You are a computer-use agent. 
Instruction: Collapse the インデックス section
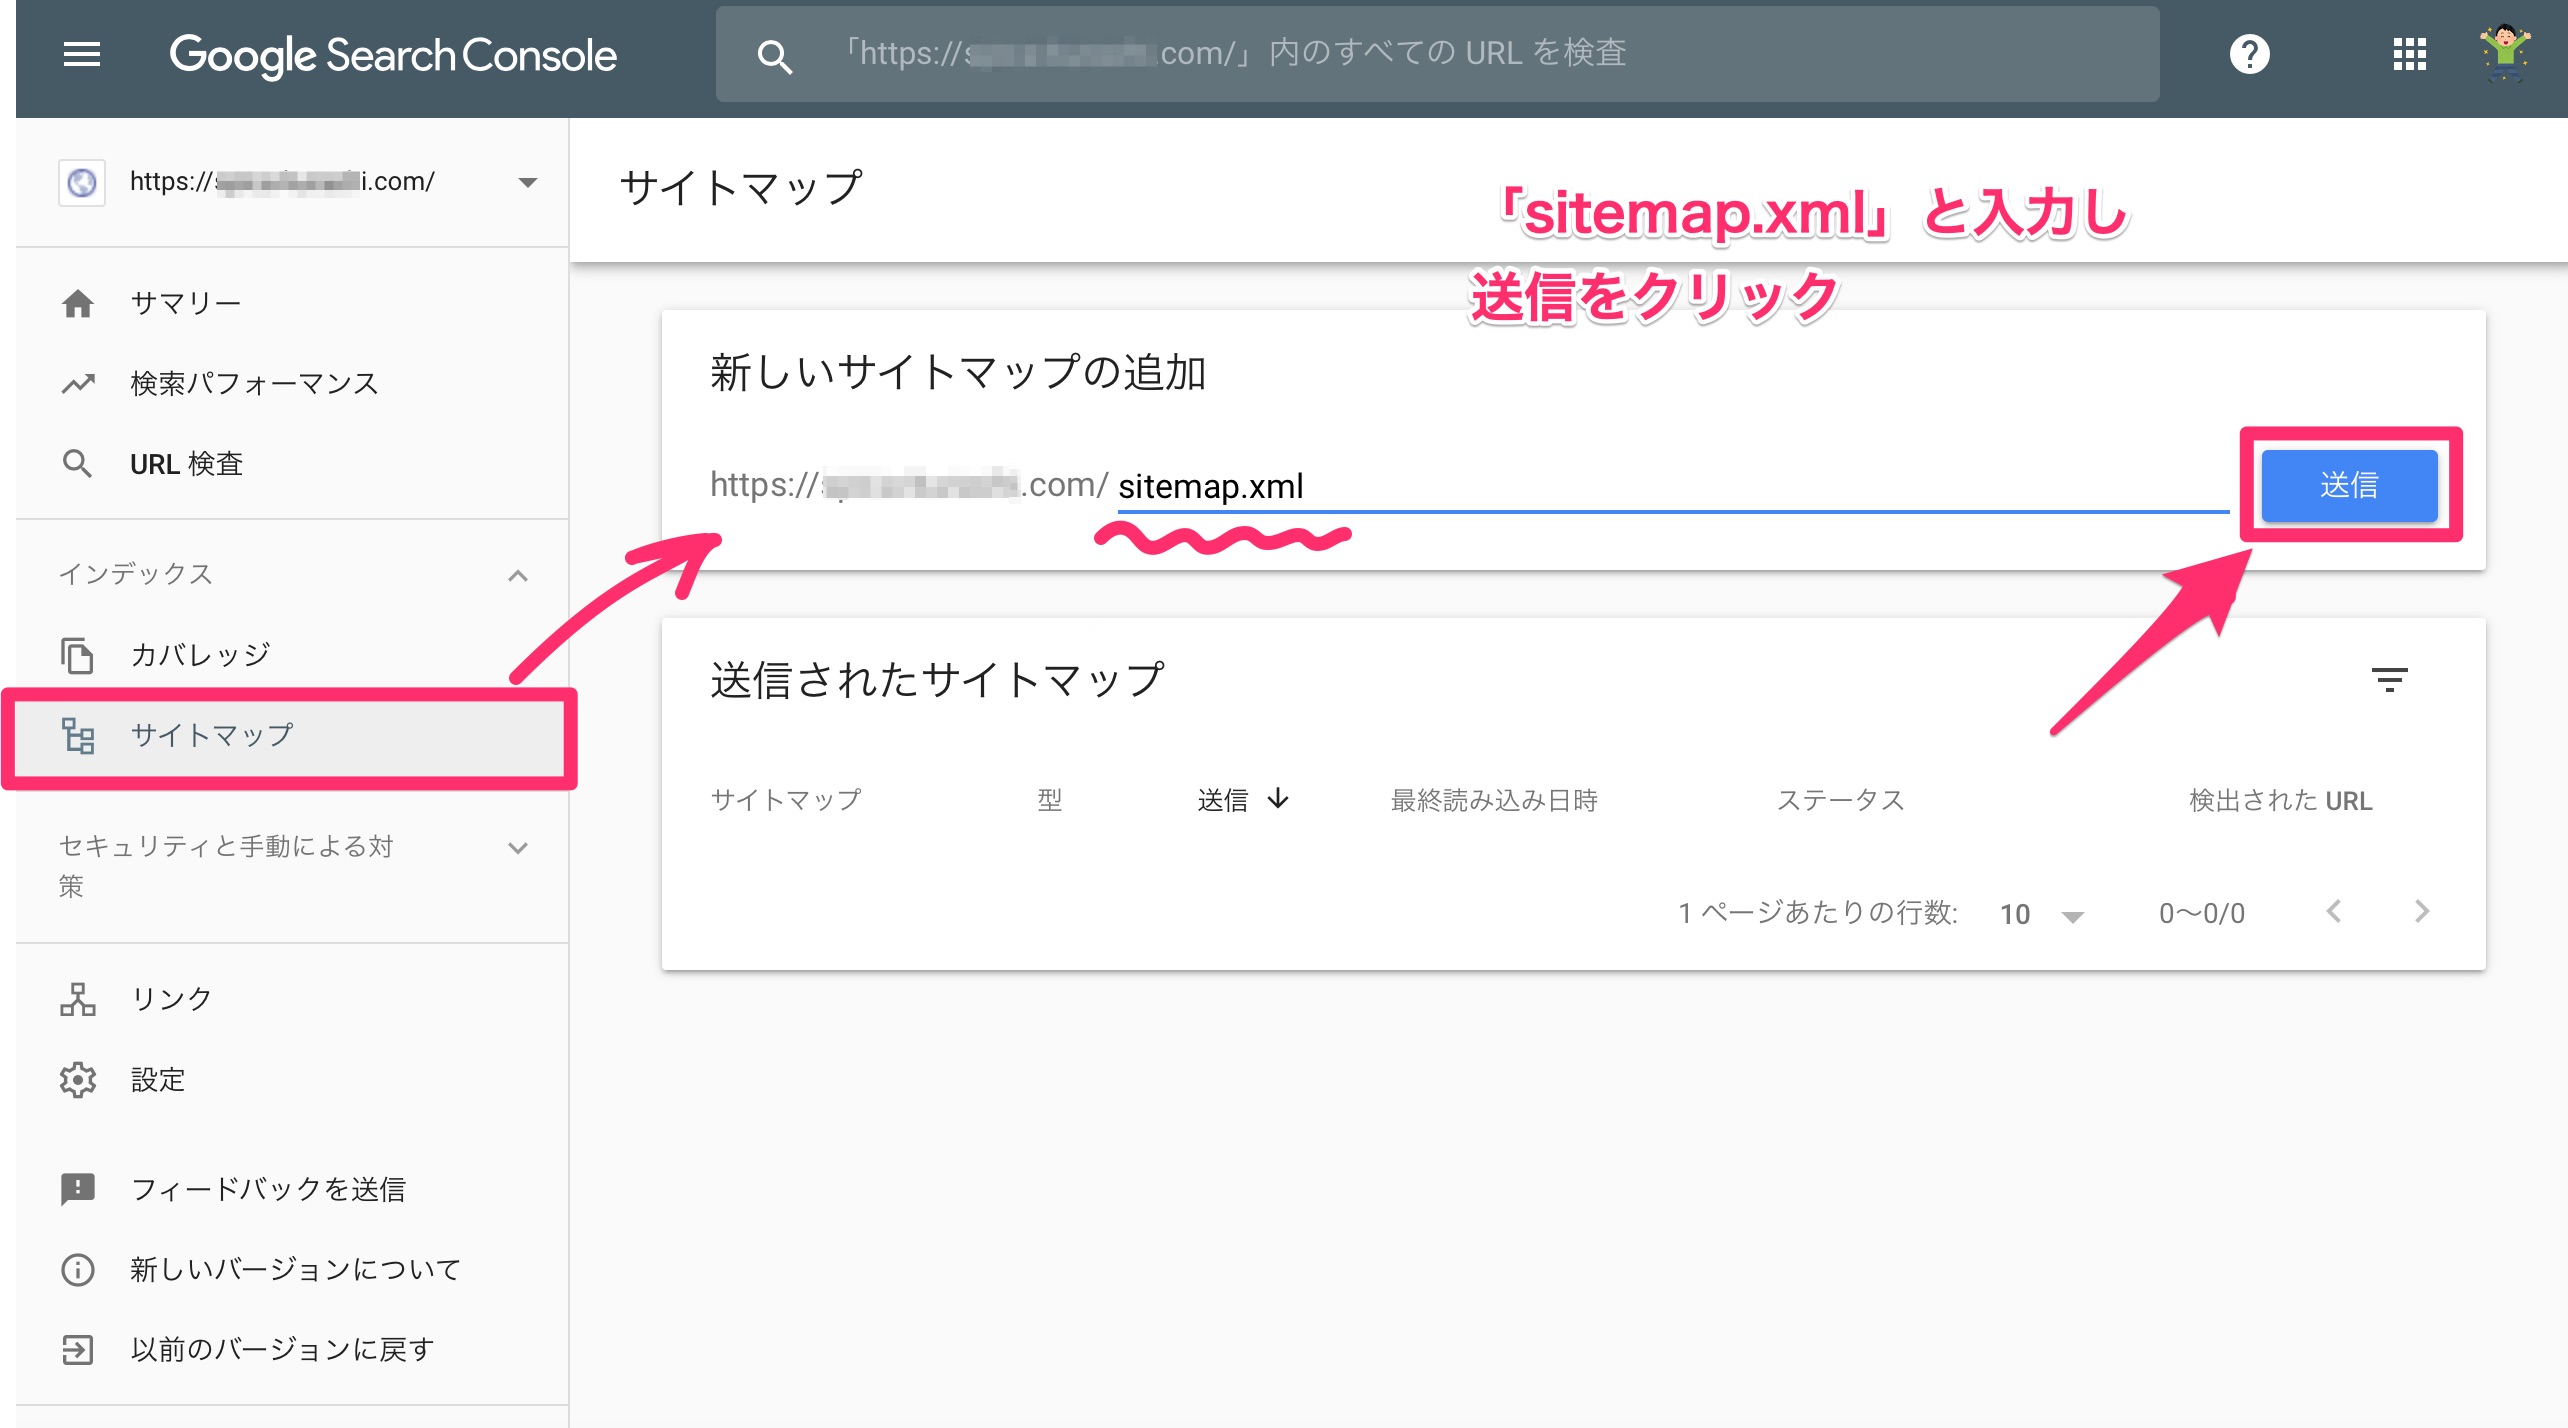(x=518, y=575)
